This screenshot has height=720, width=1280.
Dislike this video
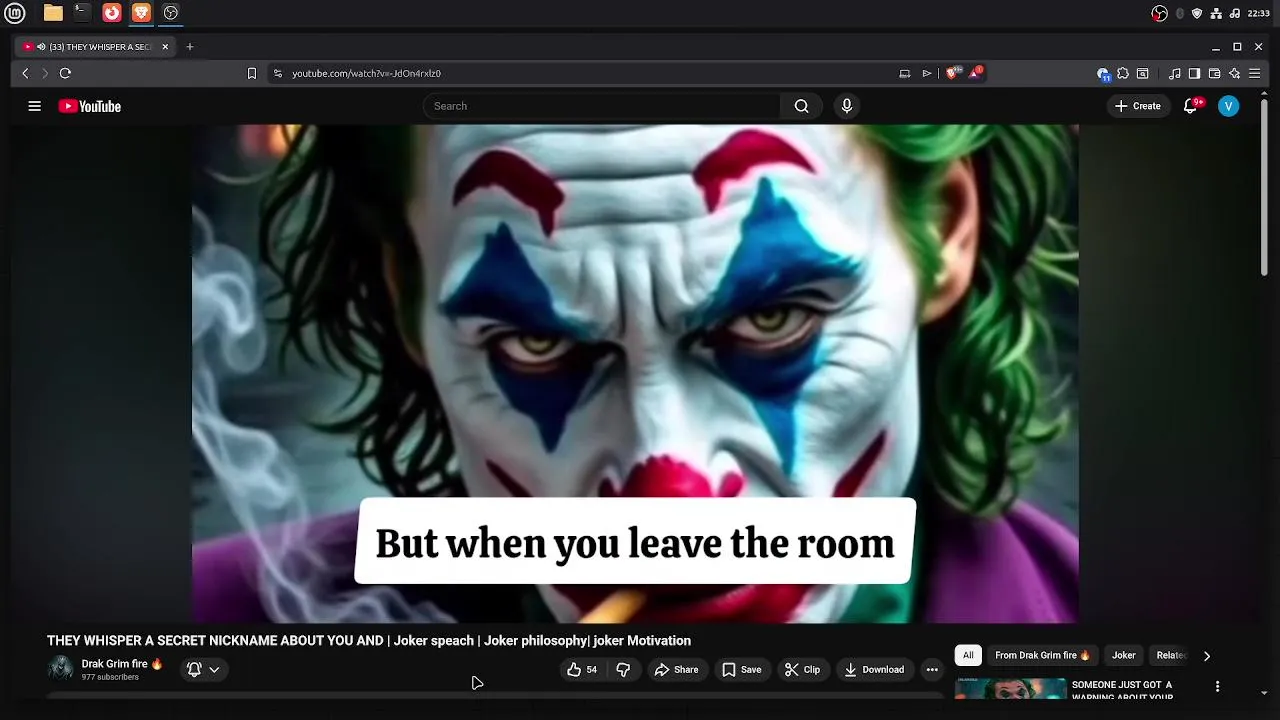point(623,670)
